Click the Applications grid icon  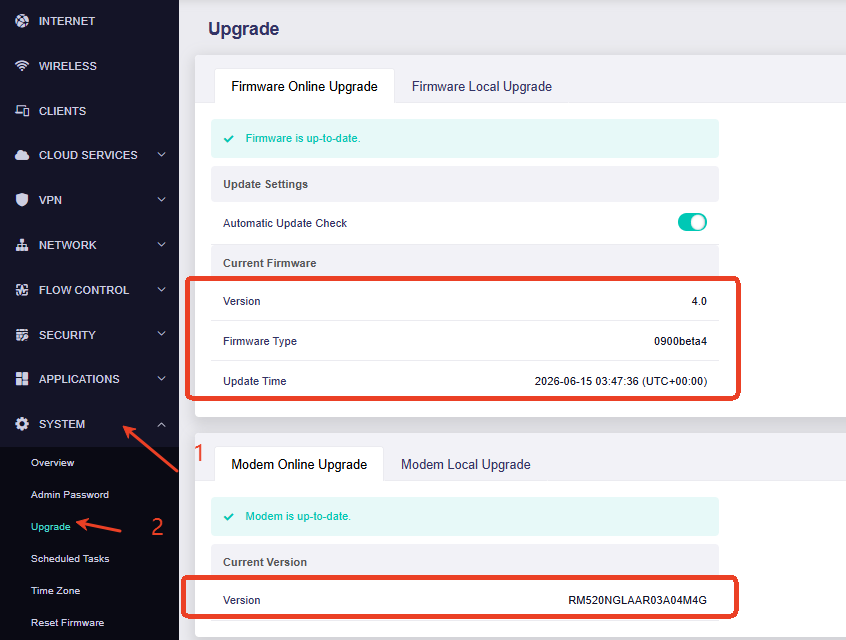(22, 379)
